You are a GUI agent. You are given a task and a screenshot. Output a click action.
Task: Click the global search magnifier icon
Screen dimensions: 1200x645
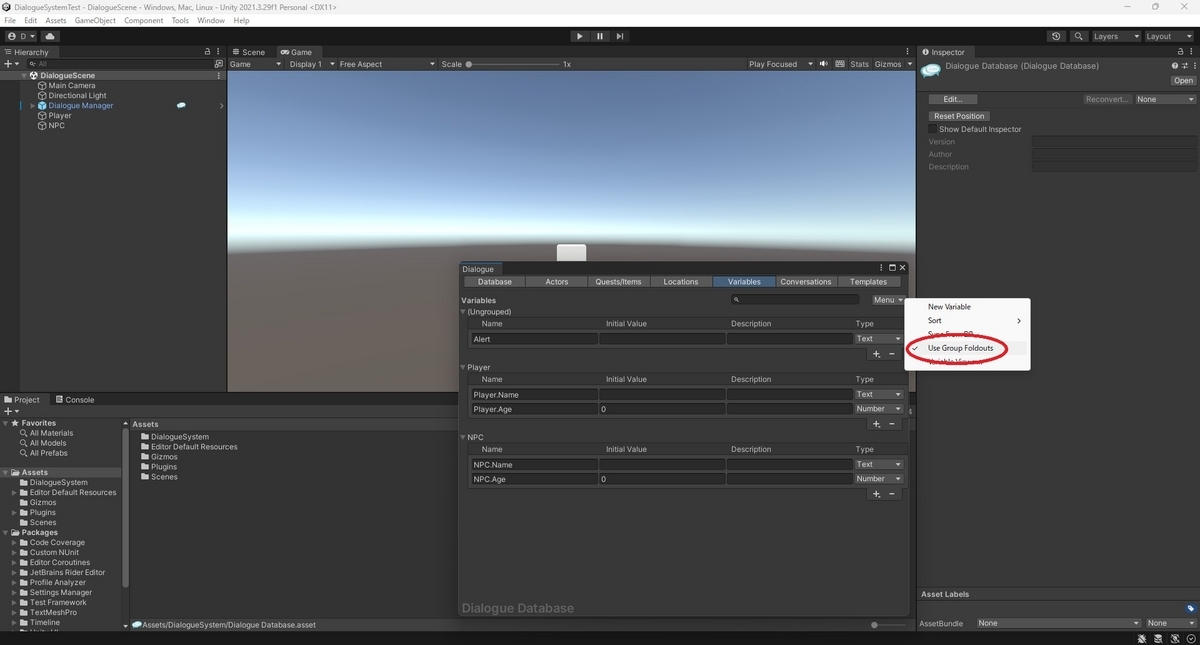tap(1078, 36)
